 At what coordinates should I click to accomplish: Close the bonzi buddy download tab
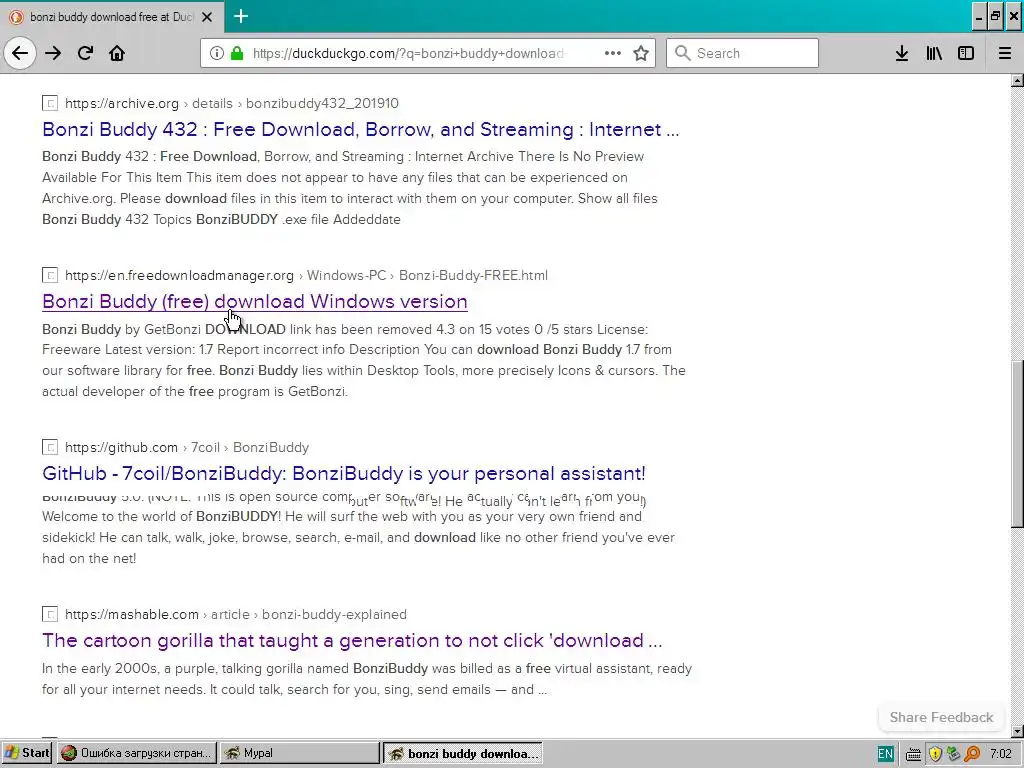(207, 17)
